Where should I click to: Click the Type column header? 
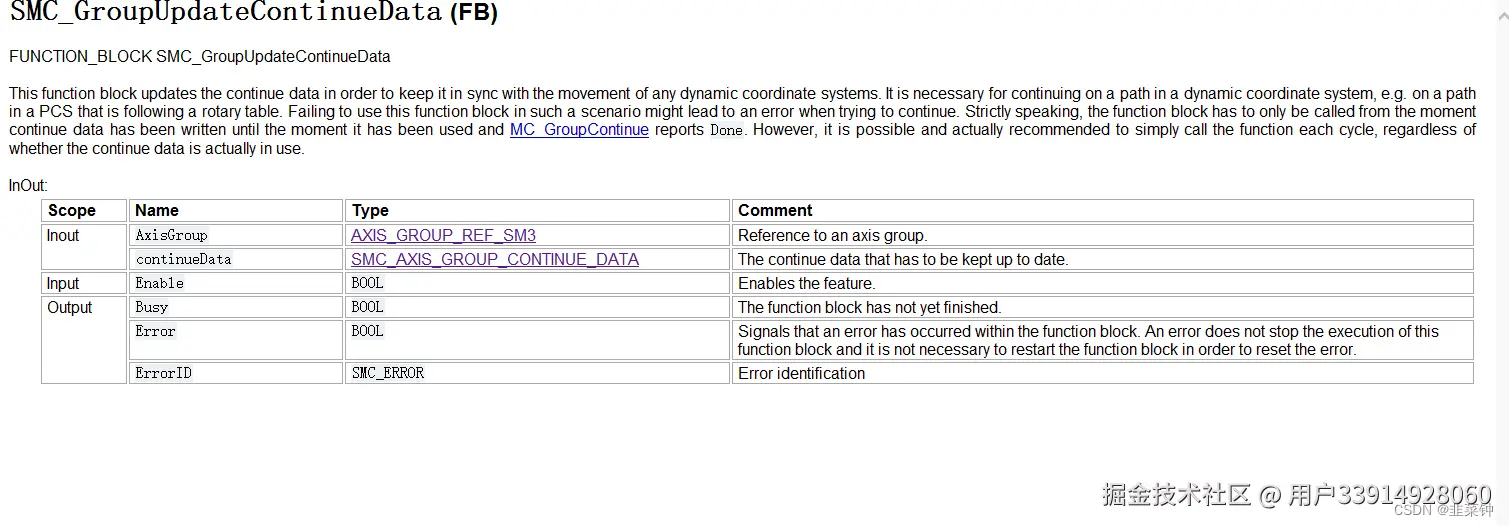[x=370, y=211]
